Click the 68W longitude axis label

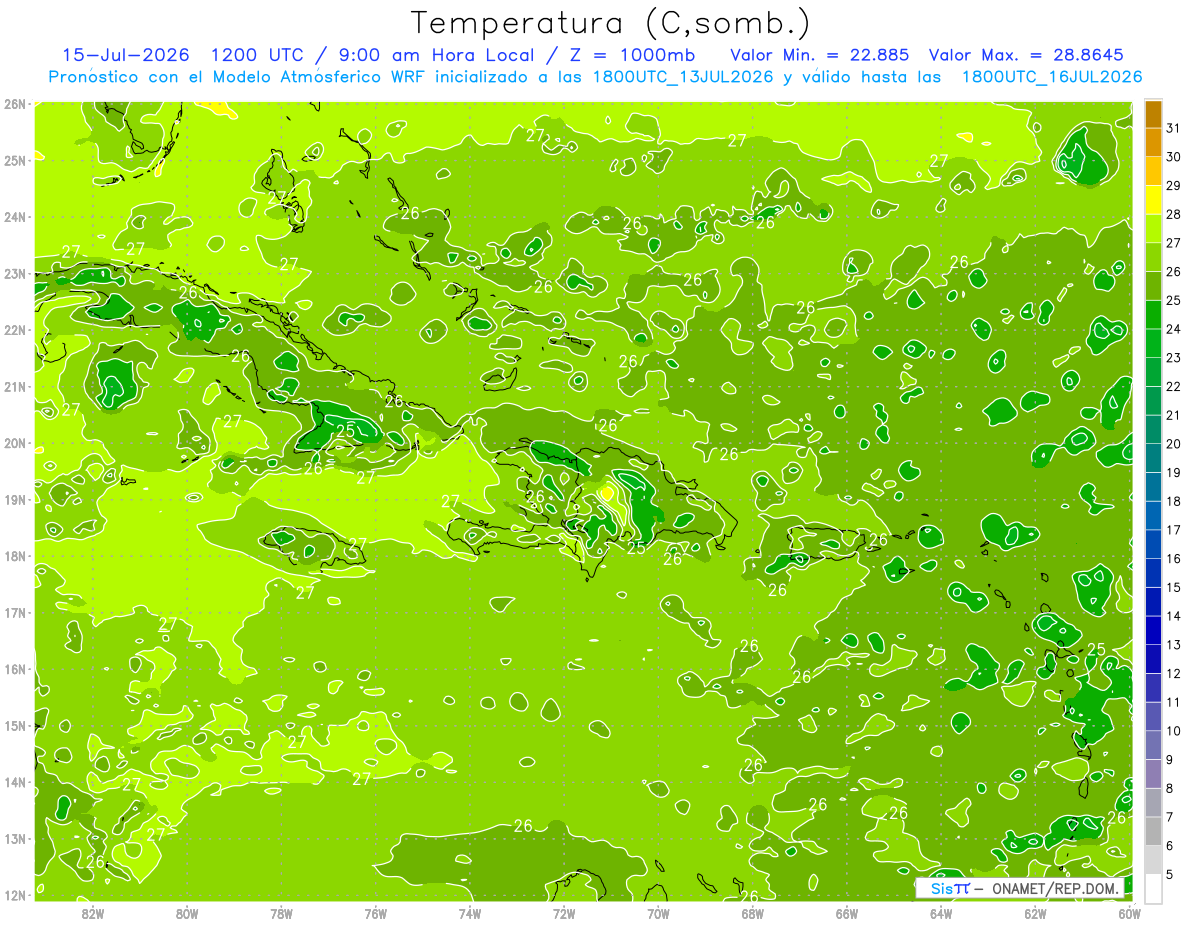pos(752,913)
